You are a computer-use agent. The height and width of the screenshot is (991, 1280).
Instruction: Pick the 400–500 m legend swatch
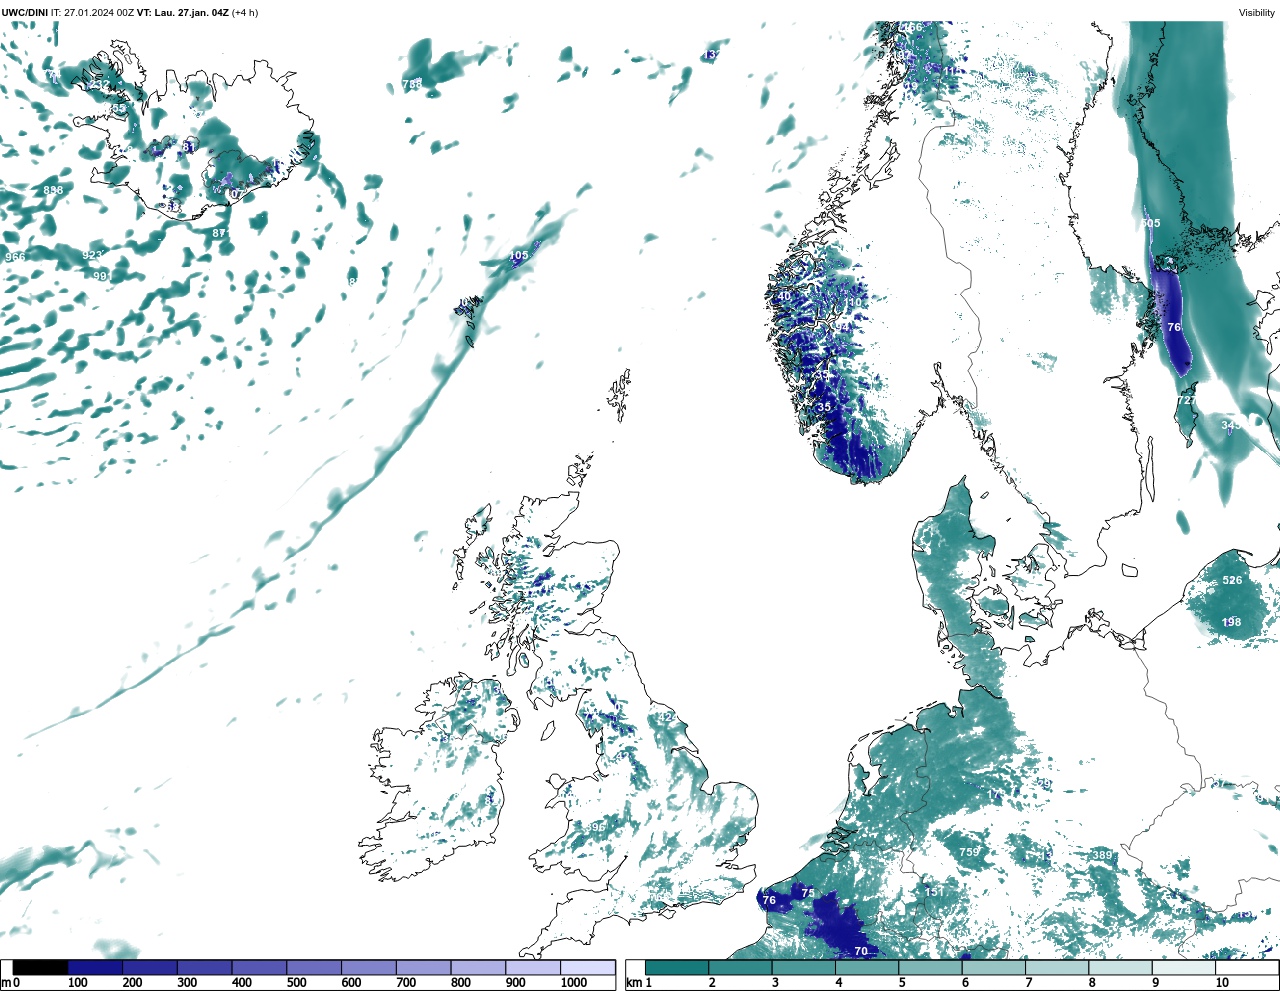click(259, 967)
